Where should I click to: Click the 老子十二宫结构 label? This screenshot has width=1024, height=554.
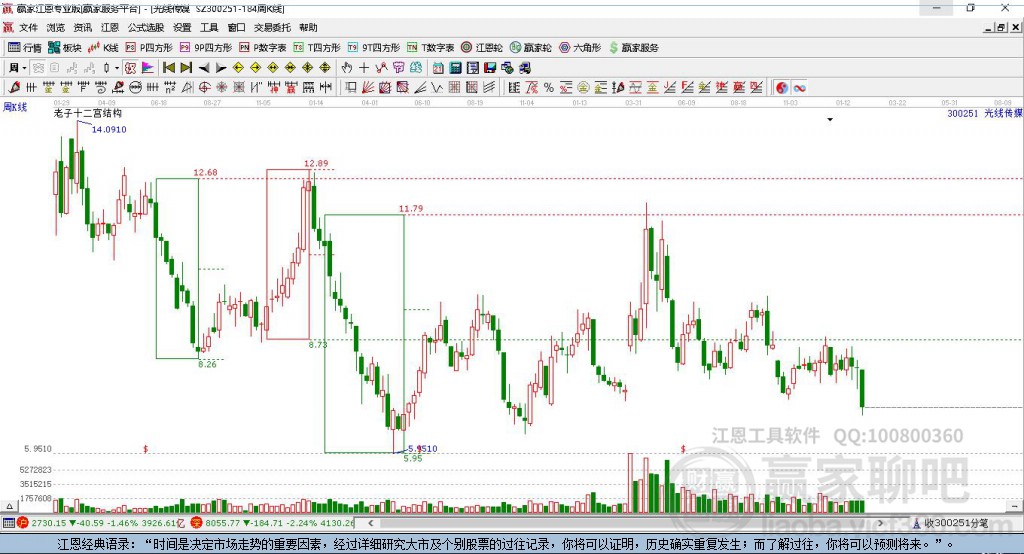(x=88, y=114)
